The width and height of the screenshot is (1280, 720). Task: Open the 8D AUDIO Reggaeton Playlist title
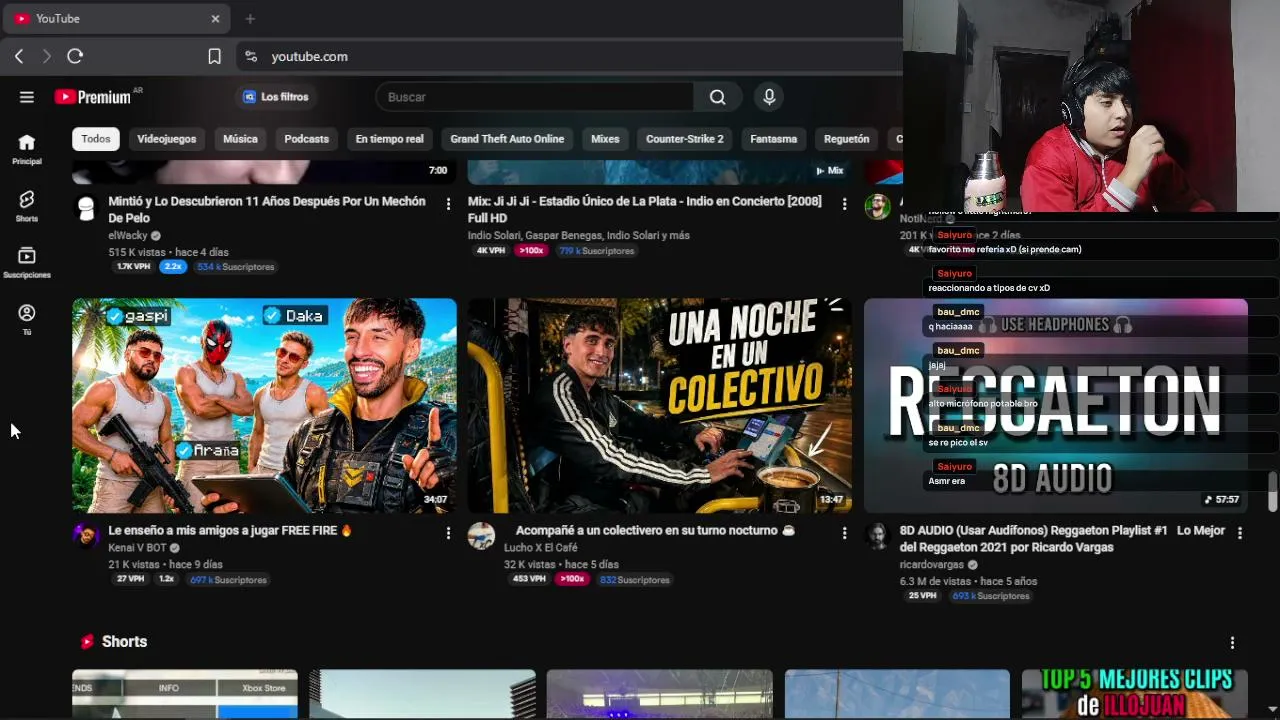1062,539
